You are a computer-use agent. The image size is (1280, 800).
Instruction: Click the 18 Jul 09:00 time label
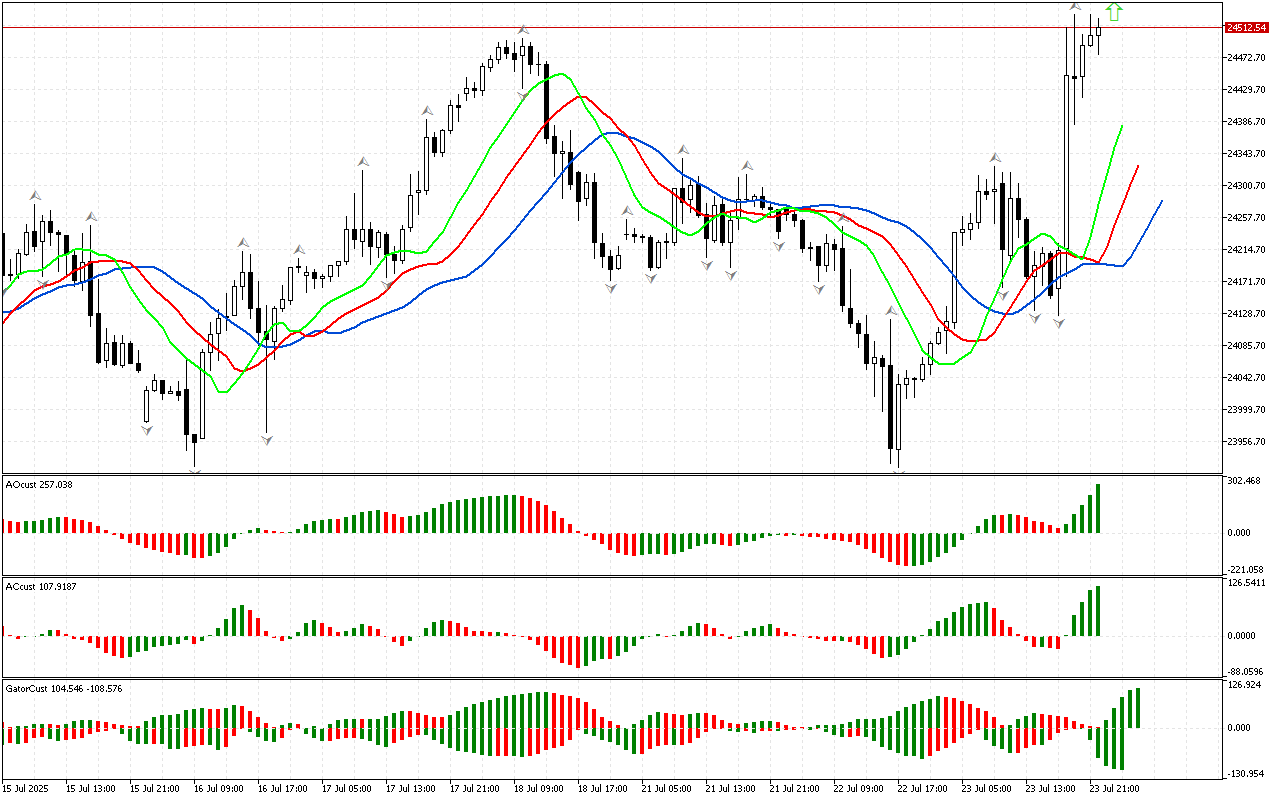539,788
